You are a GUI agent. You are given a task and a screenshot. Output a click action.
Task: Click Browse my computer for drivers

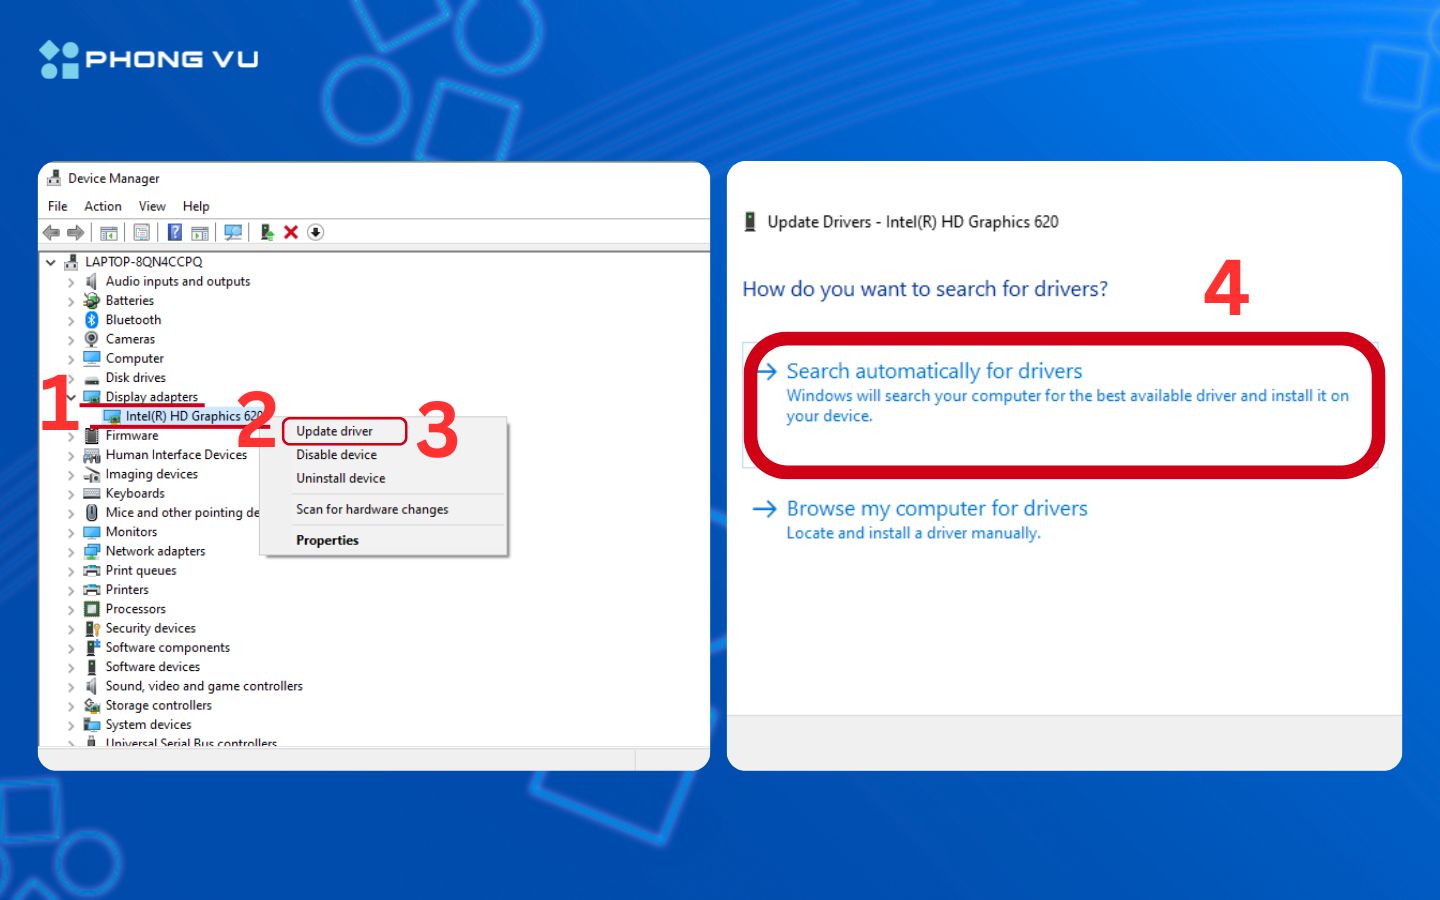tap(936, 508)
